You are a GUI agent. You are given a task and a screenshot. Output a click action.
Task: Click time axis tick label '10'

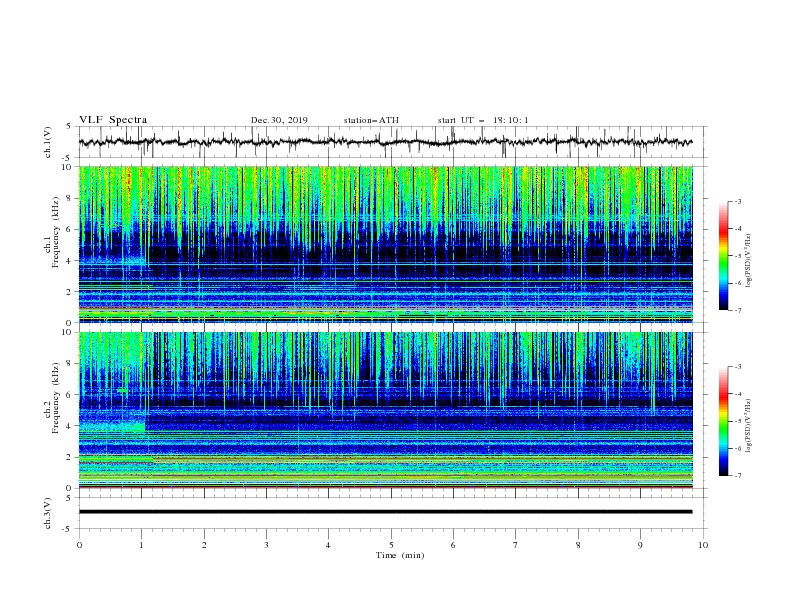[703, 545]
